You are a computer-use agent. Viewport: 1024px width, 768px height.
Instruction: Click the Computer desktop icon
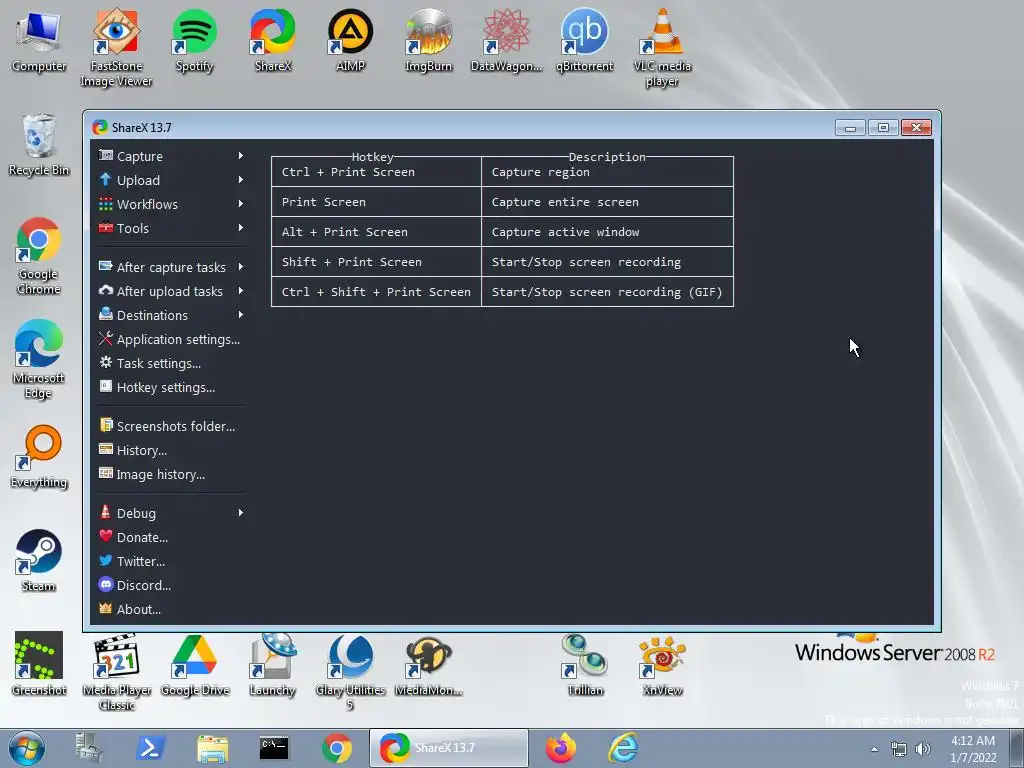[x=39, y=40]
